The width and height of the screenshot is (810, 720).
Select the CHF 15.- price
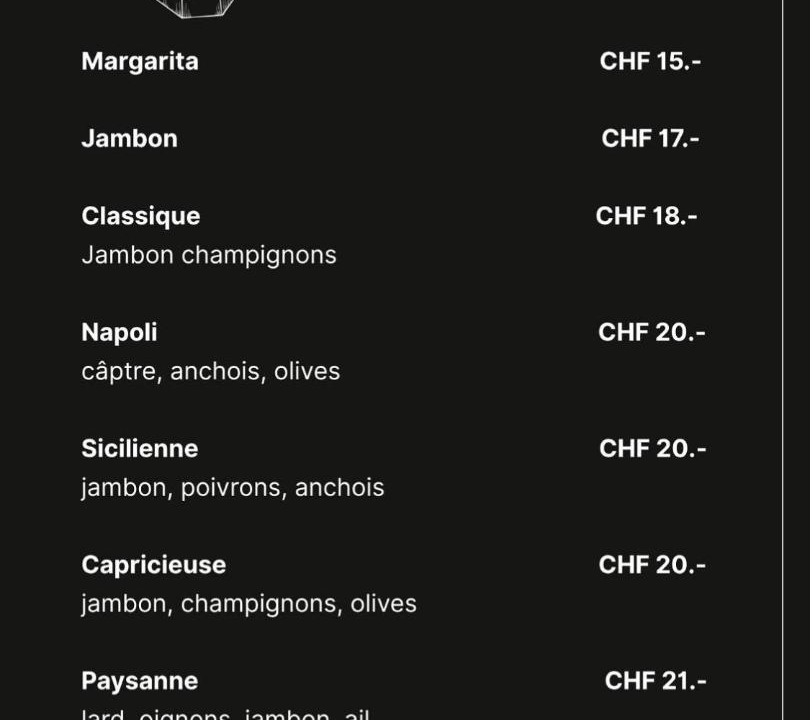click(650, 61)
